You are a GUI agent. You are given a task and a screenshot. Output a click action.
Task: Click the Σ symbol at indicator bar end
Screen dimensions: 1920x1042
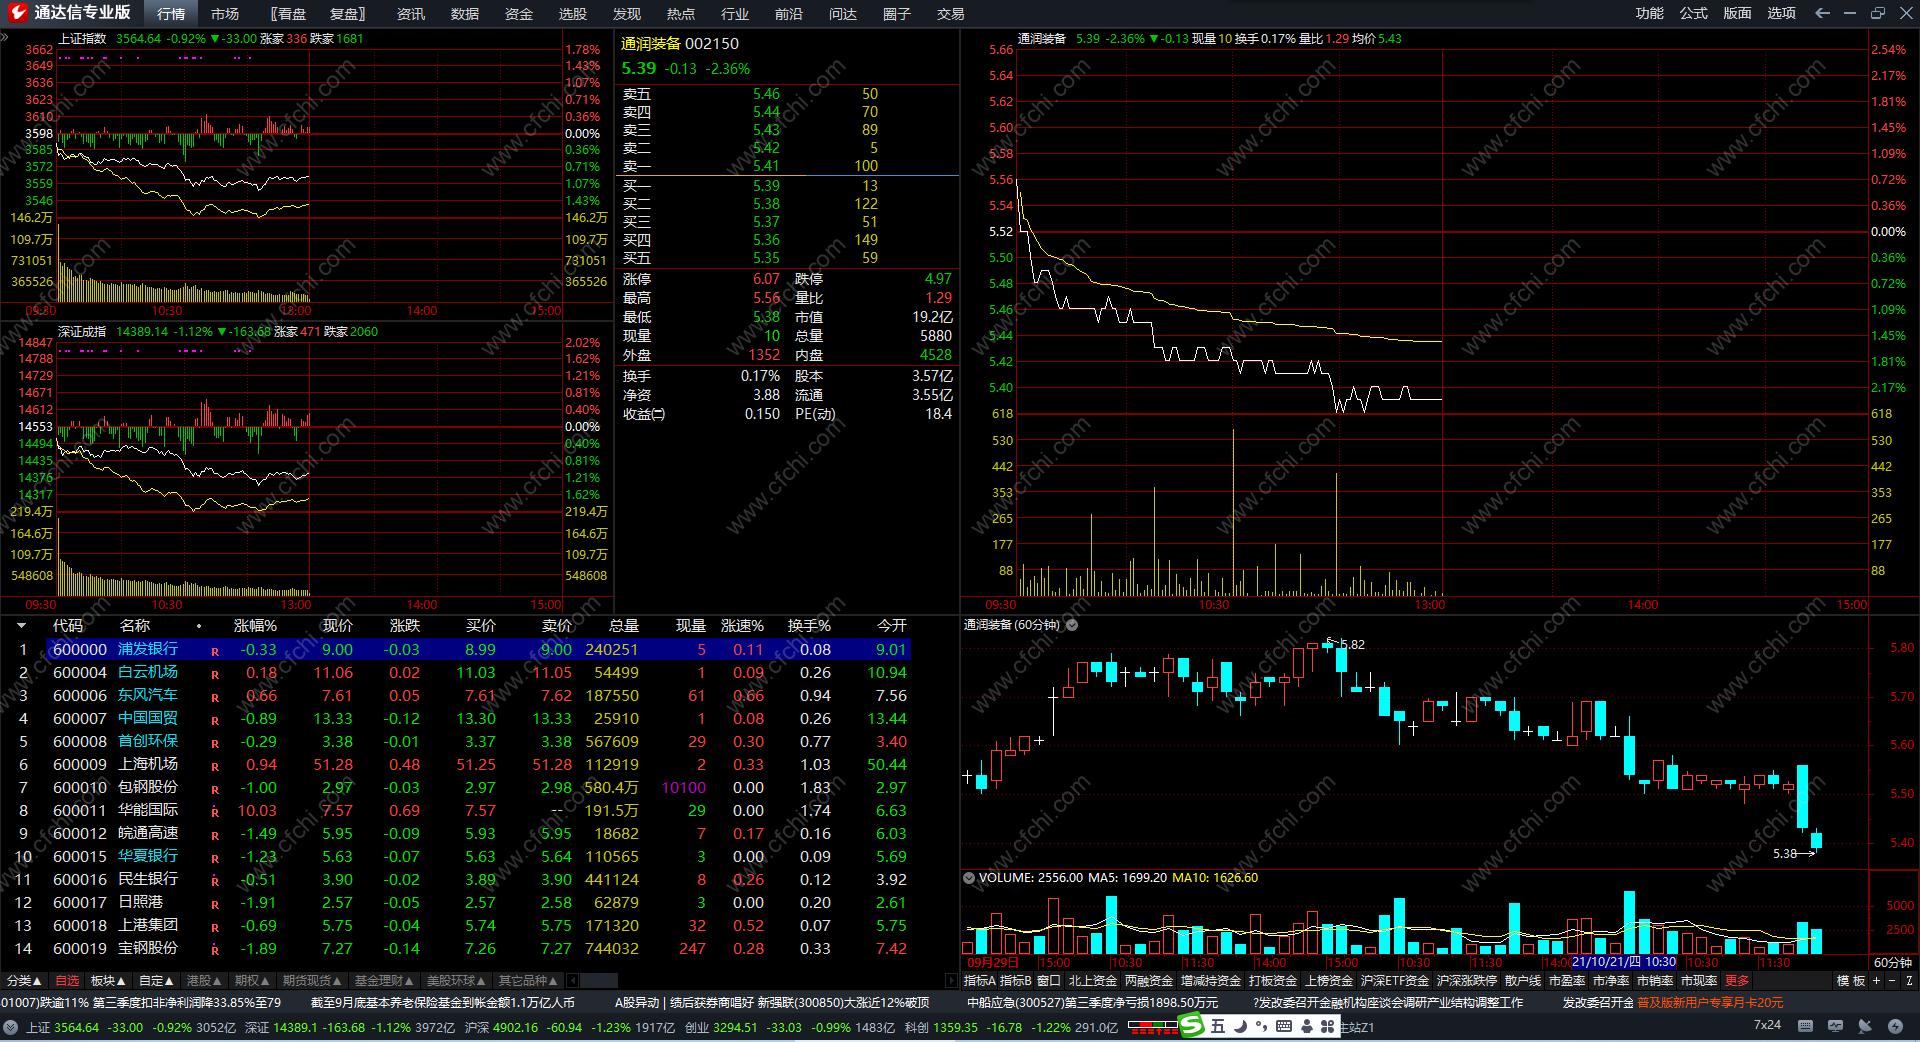1909,981
